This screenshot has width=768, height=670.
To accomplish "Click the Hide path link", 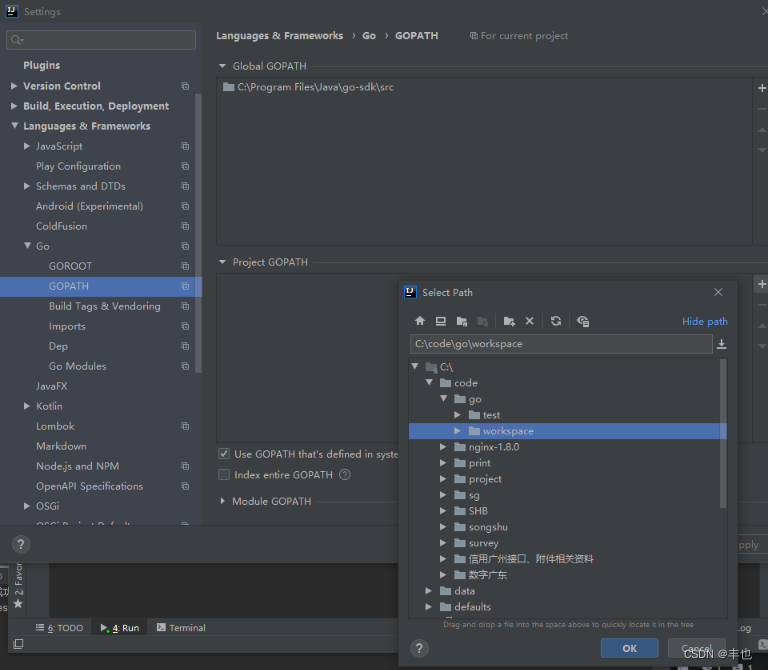I will click(x=704, y=321).
